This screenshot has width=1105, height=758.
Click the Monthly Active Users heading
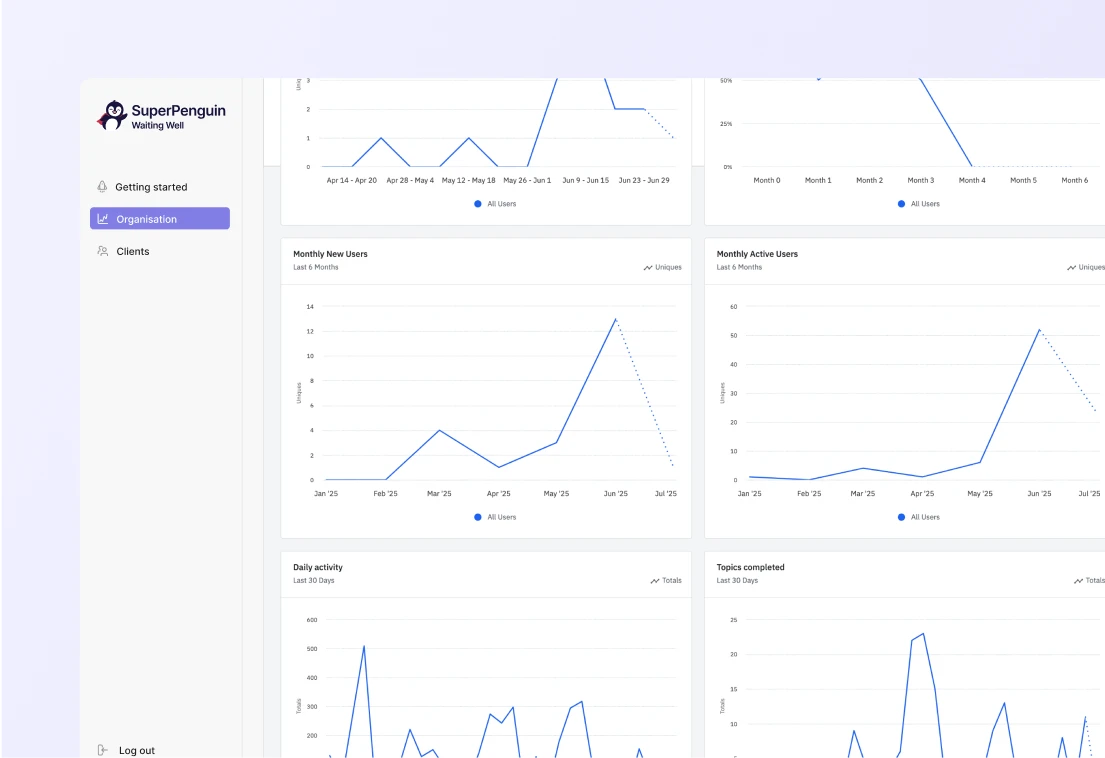[x=757, y=254]
